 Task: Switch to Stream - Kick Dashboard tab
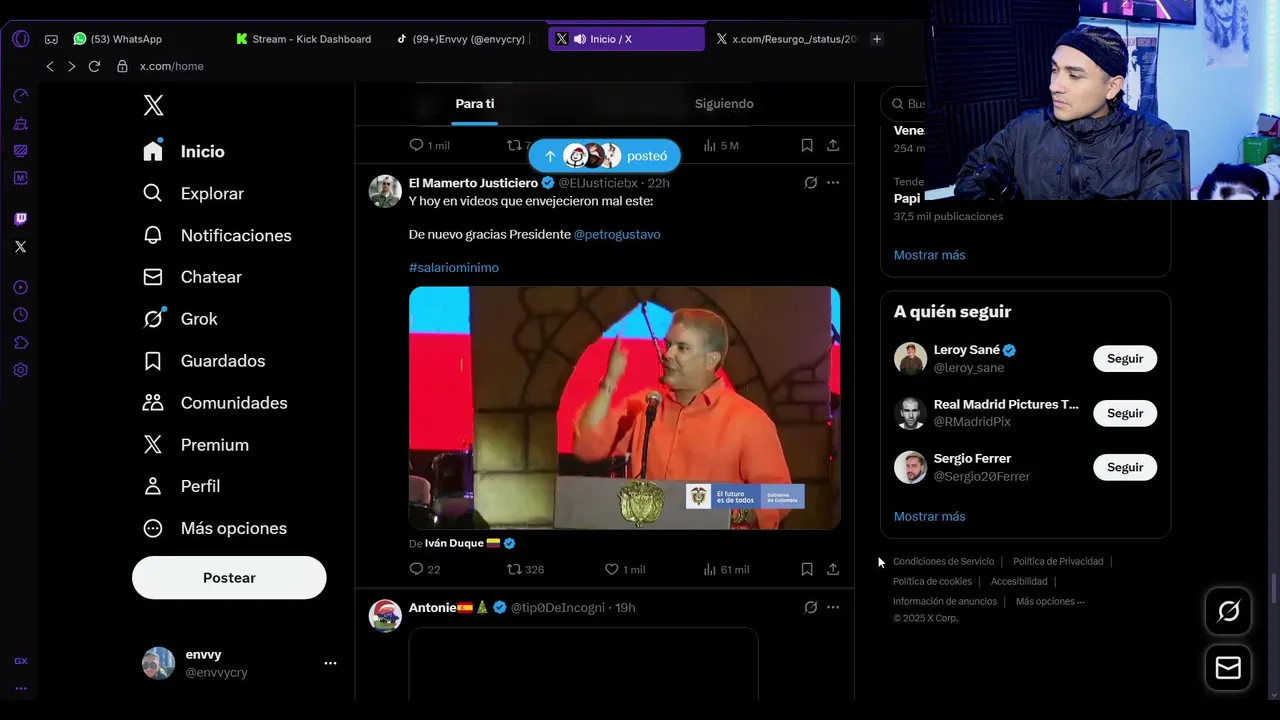[304, 39]
